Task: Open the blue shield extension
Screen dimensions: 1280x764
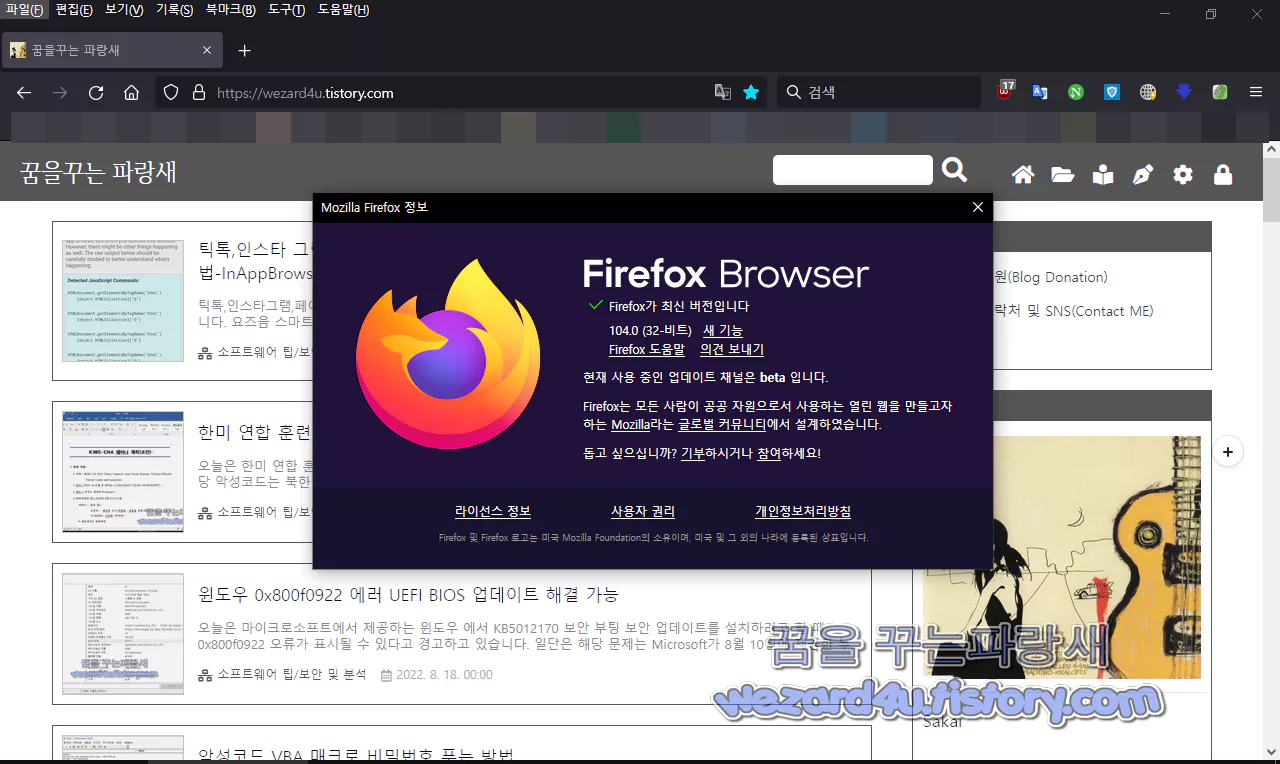Action: point(1112,92)
